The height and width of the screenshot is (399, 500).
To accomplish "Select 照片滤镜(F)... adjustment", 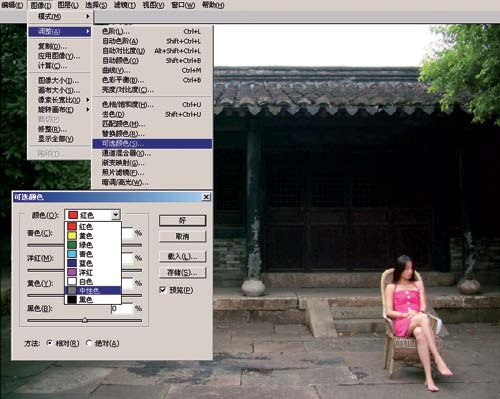I will tap(152, 173).
